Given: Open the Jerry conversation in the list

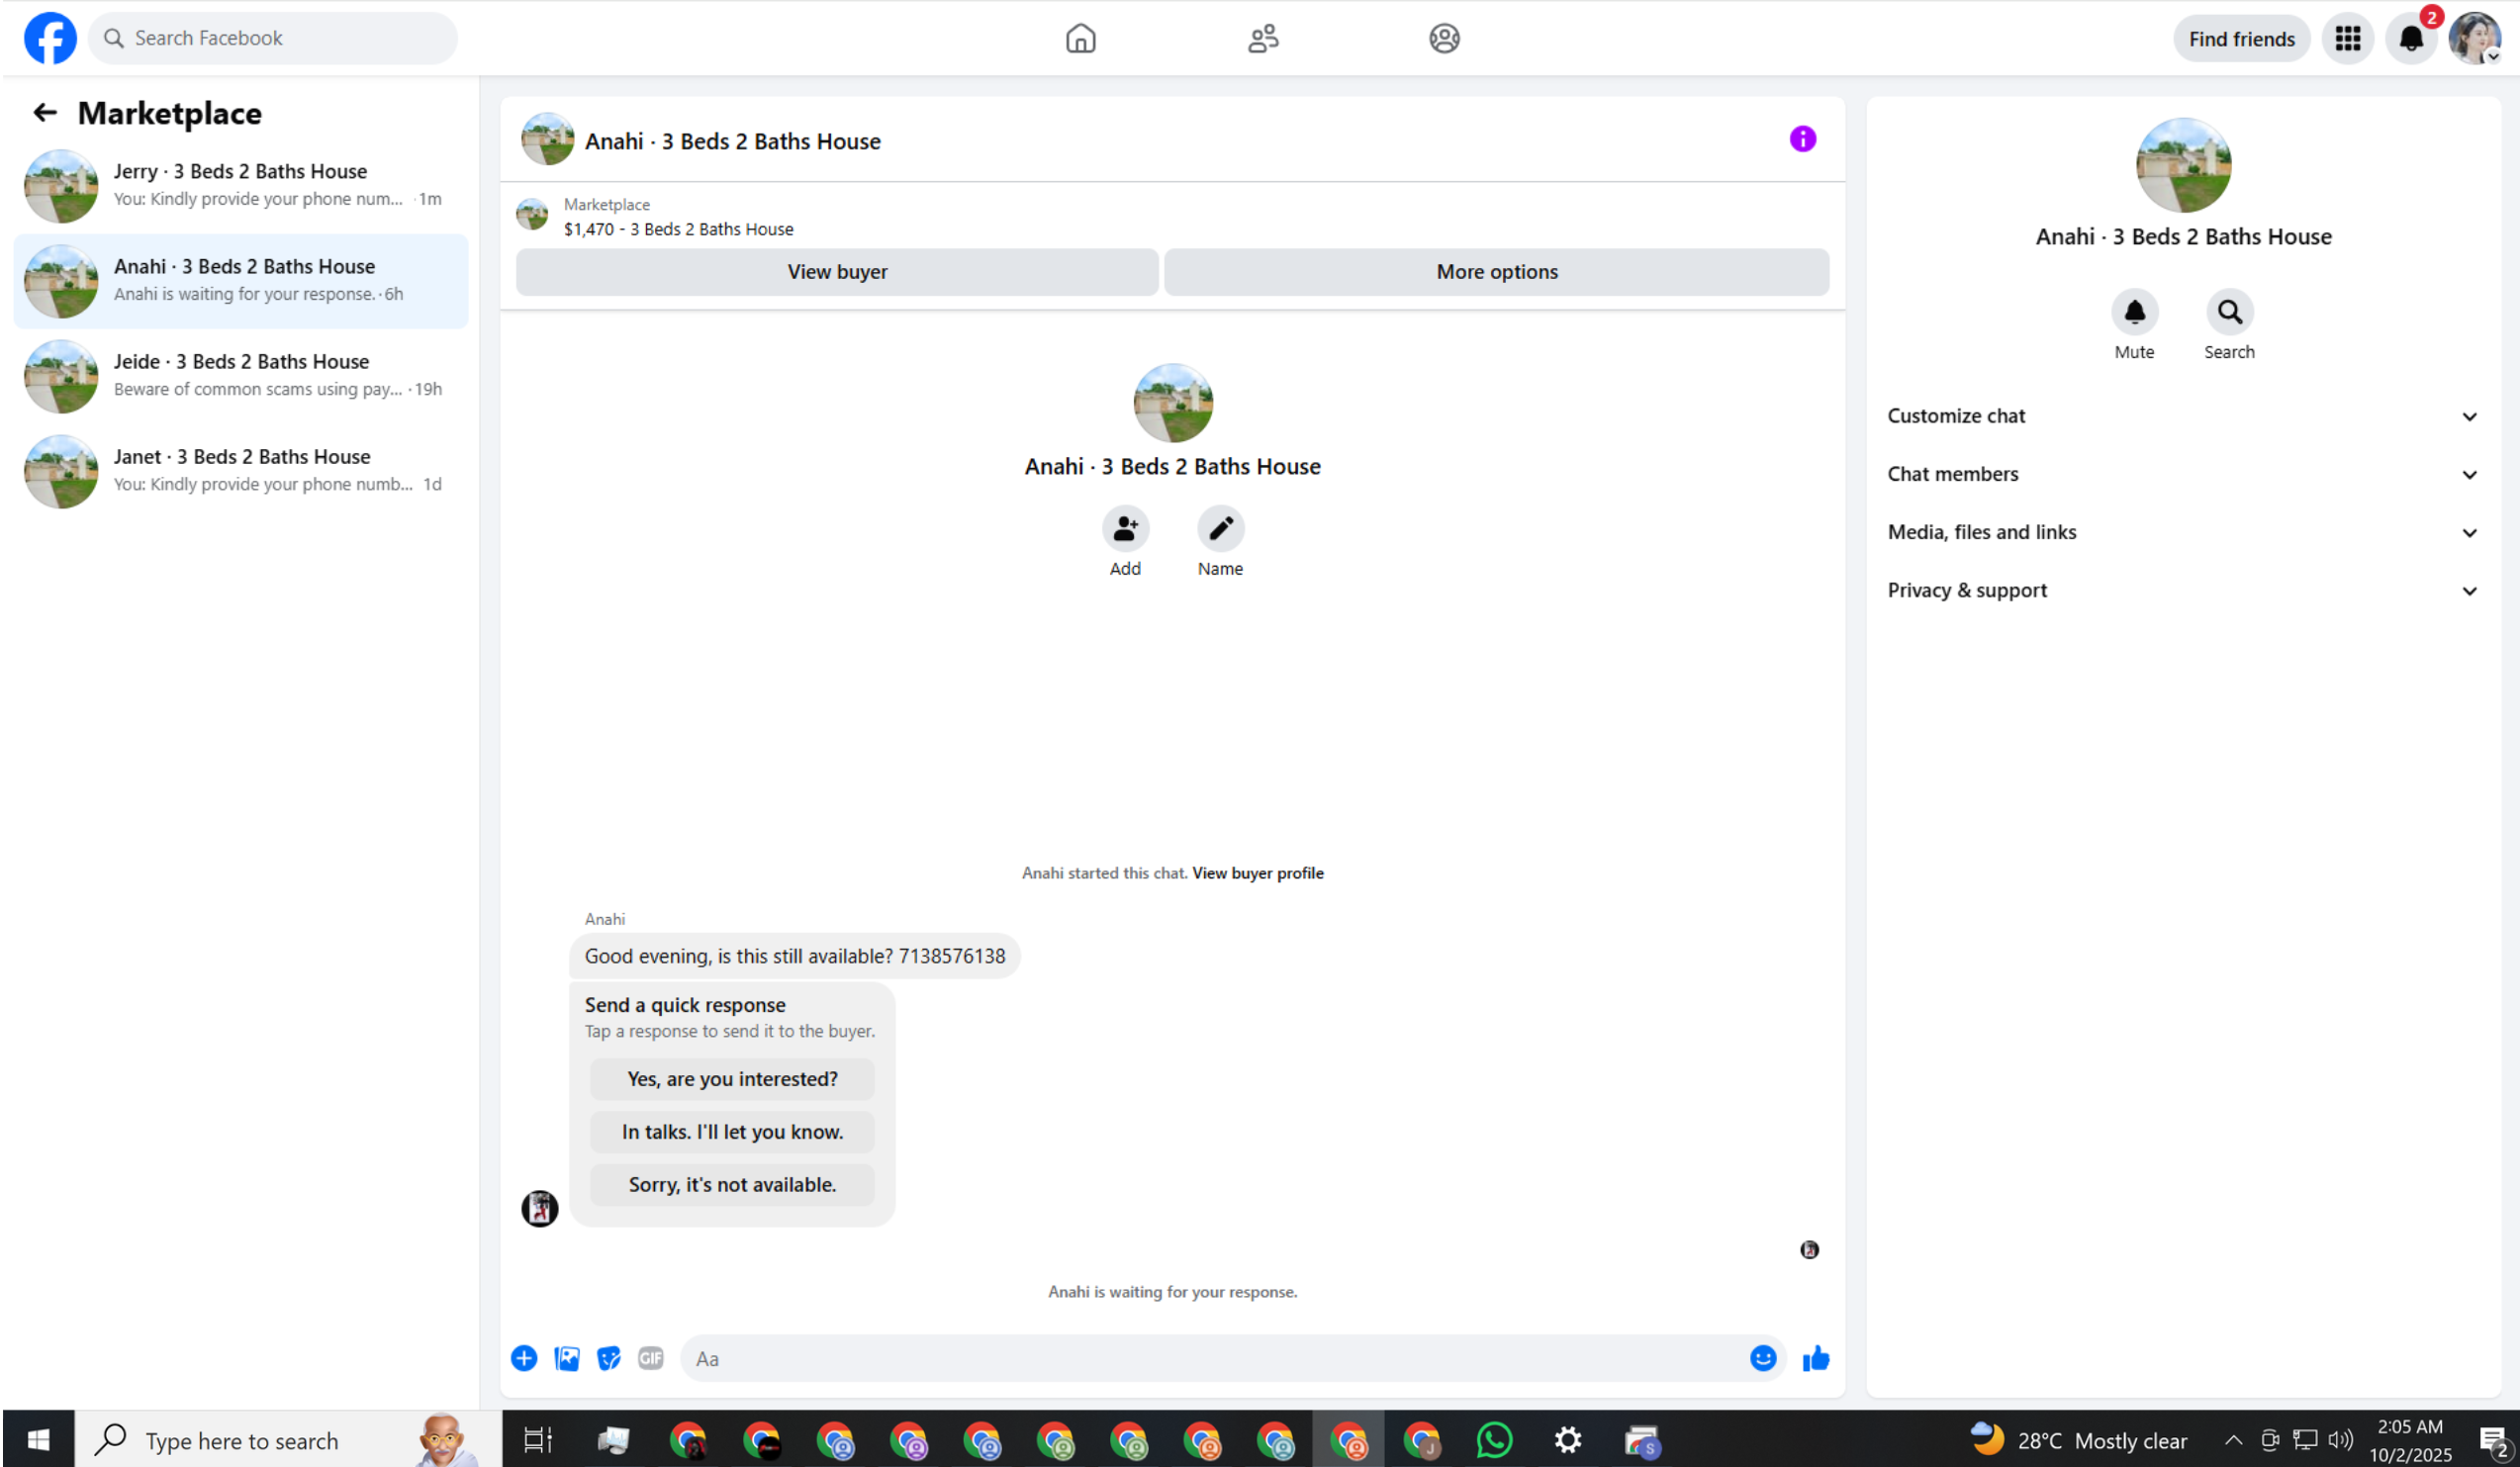Looking at the screenshot, I should click(x=241, y=185).
